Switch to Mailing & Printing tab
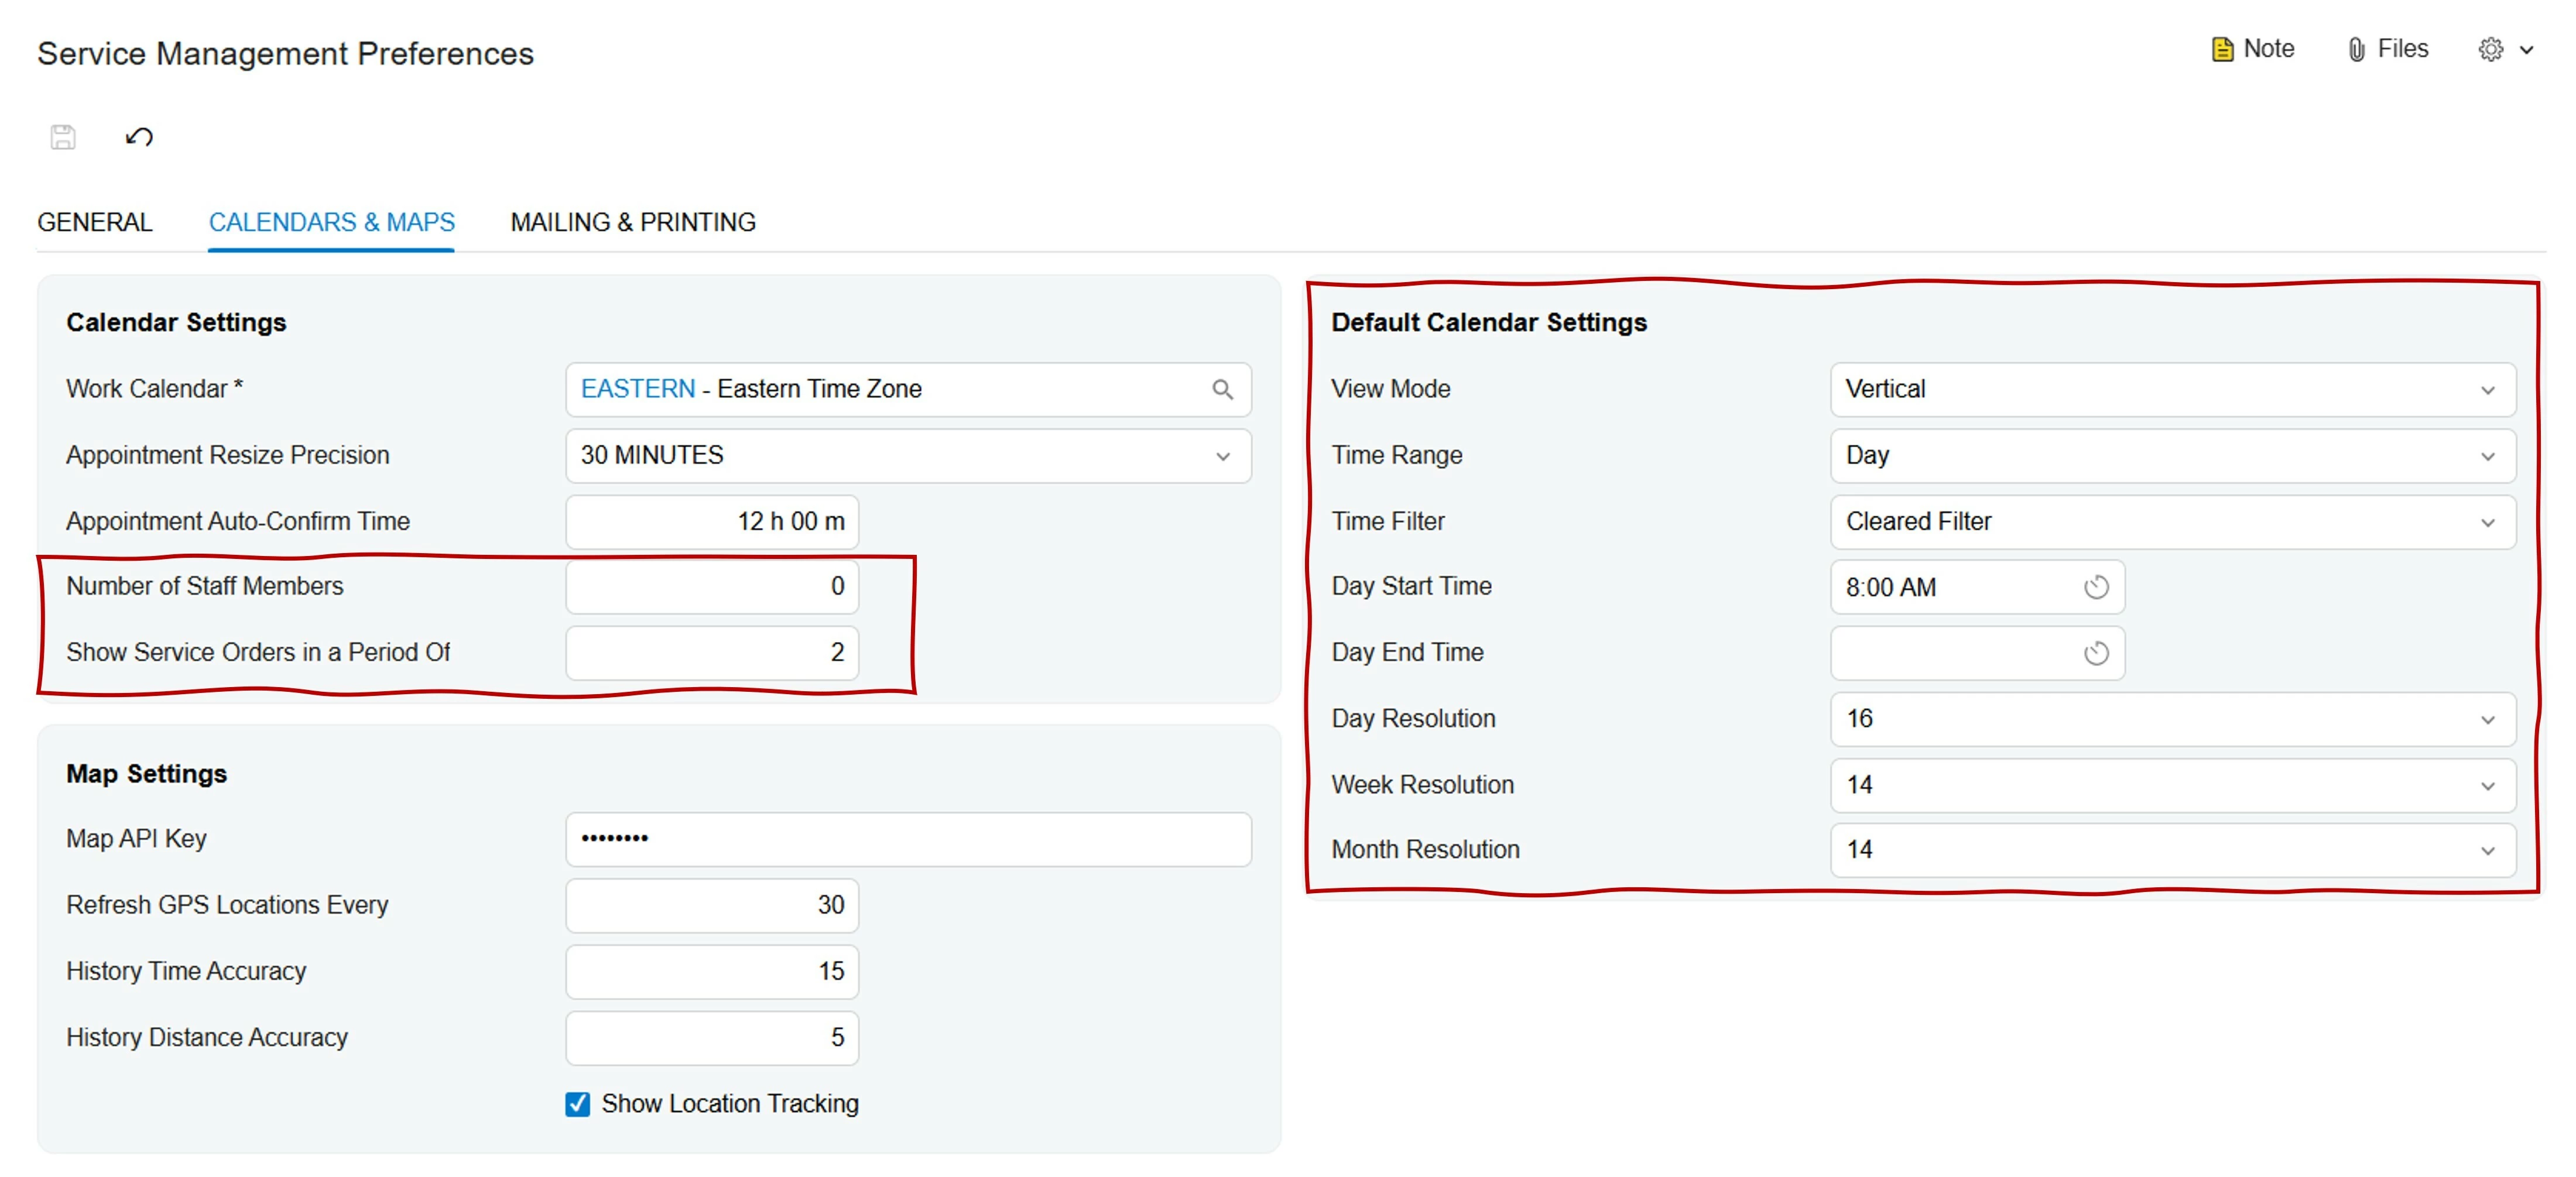Image resolution: width=2576 pixels, height=1177 pixels. pyautogui.click(x=633, y=222)
